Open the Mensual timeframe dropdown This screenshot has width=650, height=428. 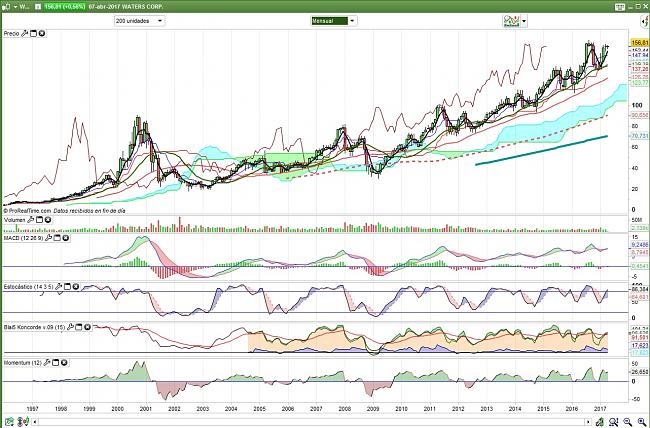[334, 21]
